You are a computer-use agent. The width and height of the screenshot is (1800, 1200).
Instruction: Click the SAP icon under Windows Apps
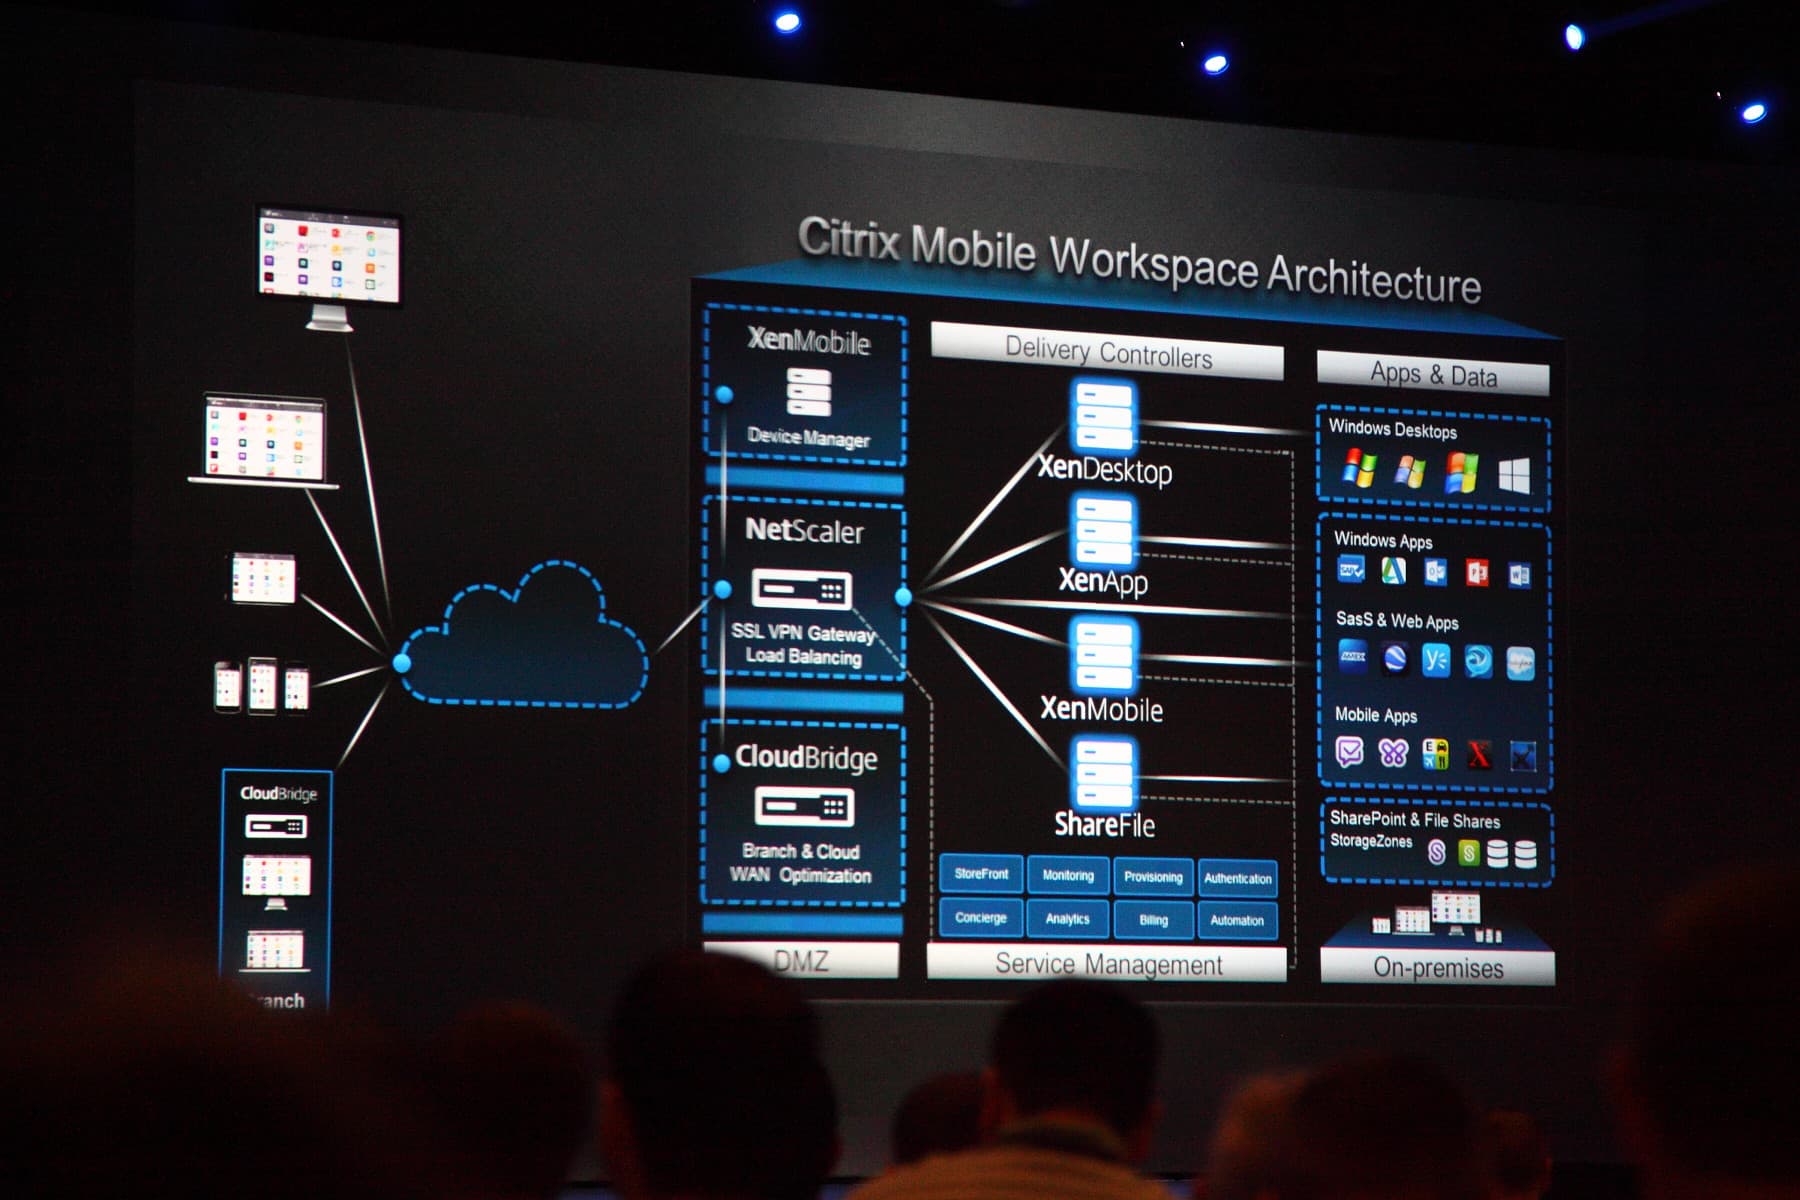1351,571
